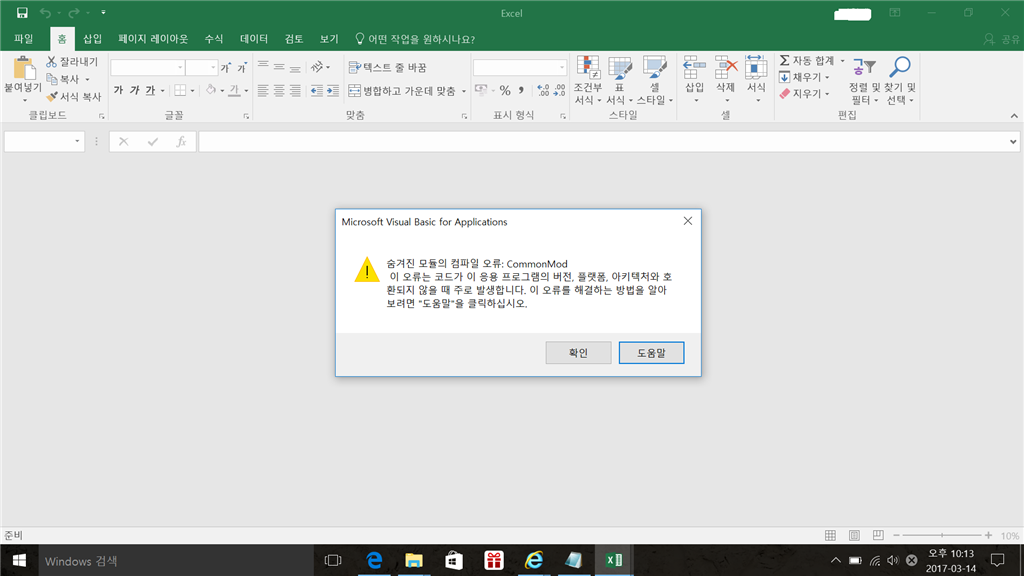Click the Decrease Font Size icon
Screen dimensions: 1024x576
click(x=242, y=67)
